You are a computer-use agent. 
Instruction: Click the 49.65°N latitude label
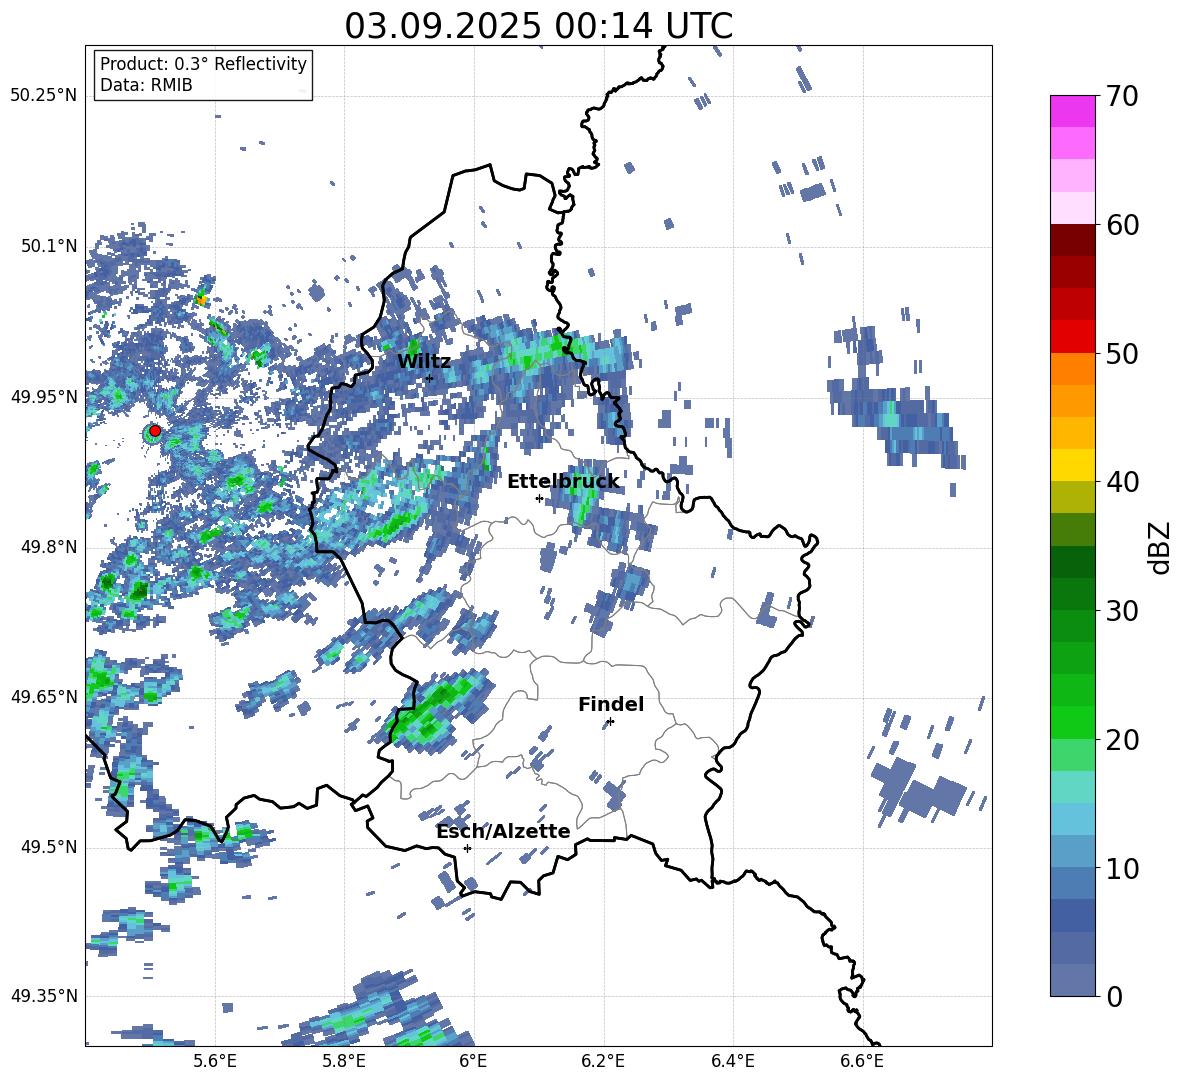(x=44, y=697)
